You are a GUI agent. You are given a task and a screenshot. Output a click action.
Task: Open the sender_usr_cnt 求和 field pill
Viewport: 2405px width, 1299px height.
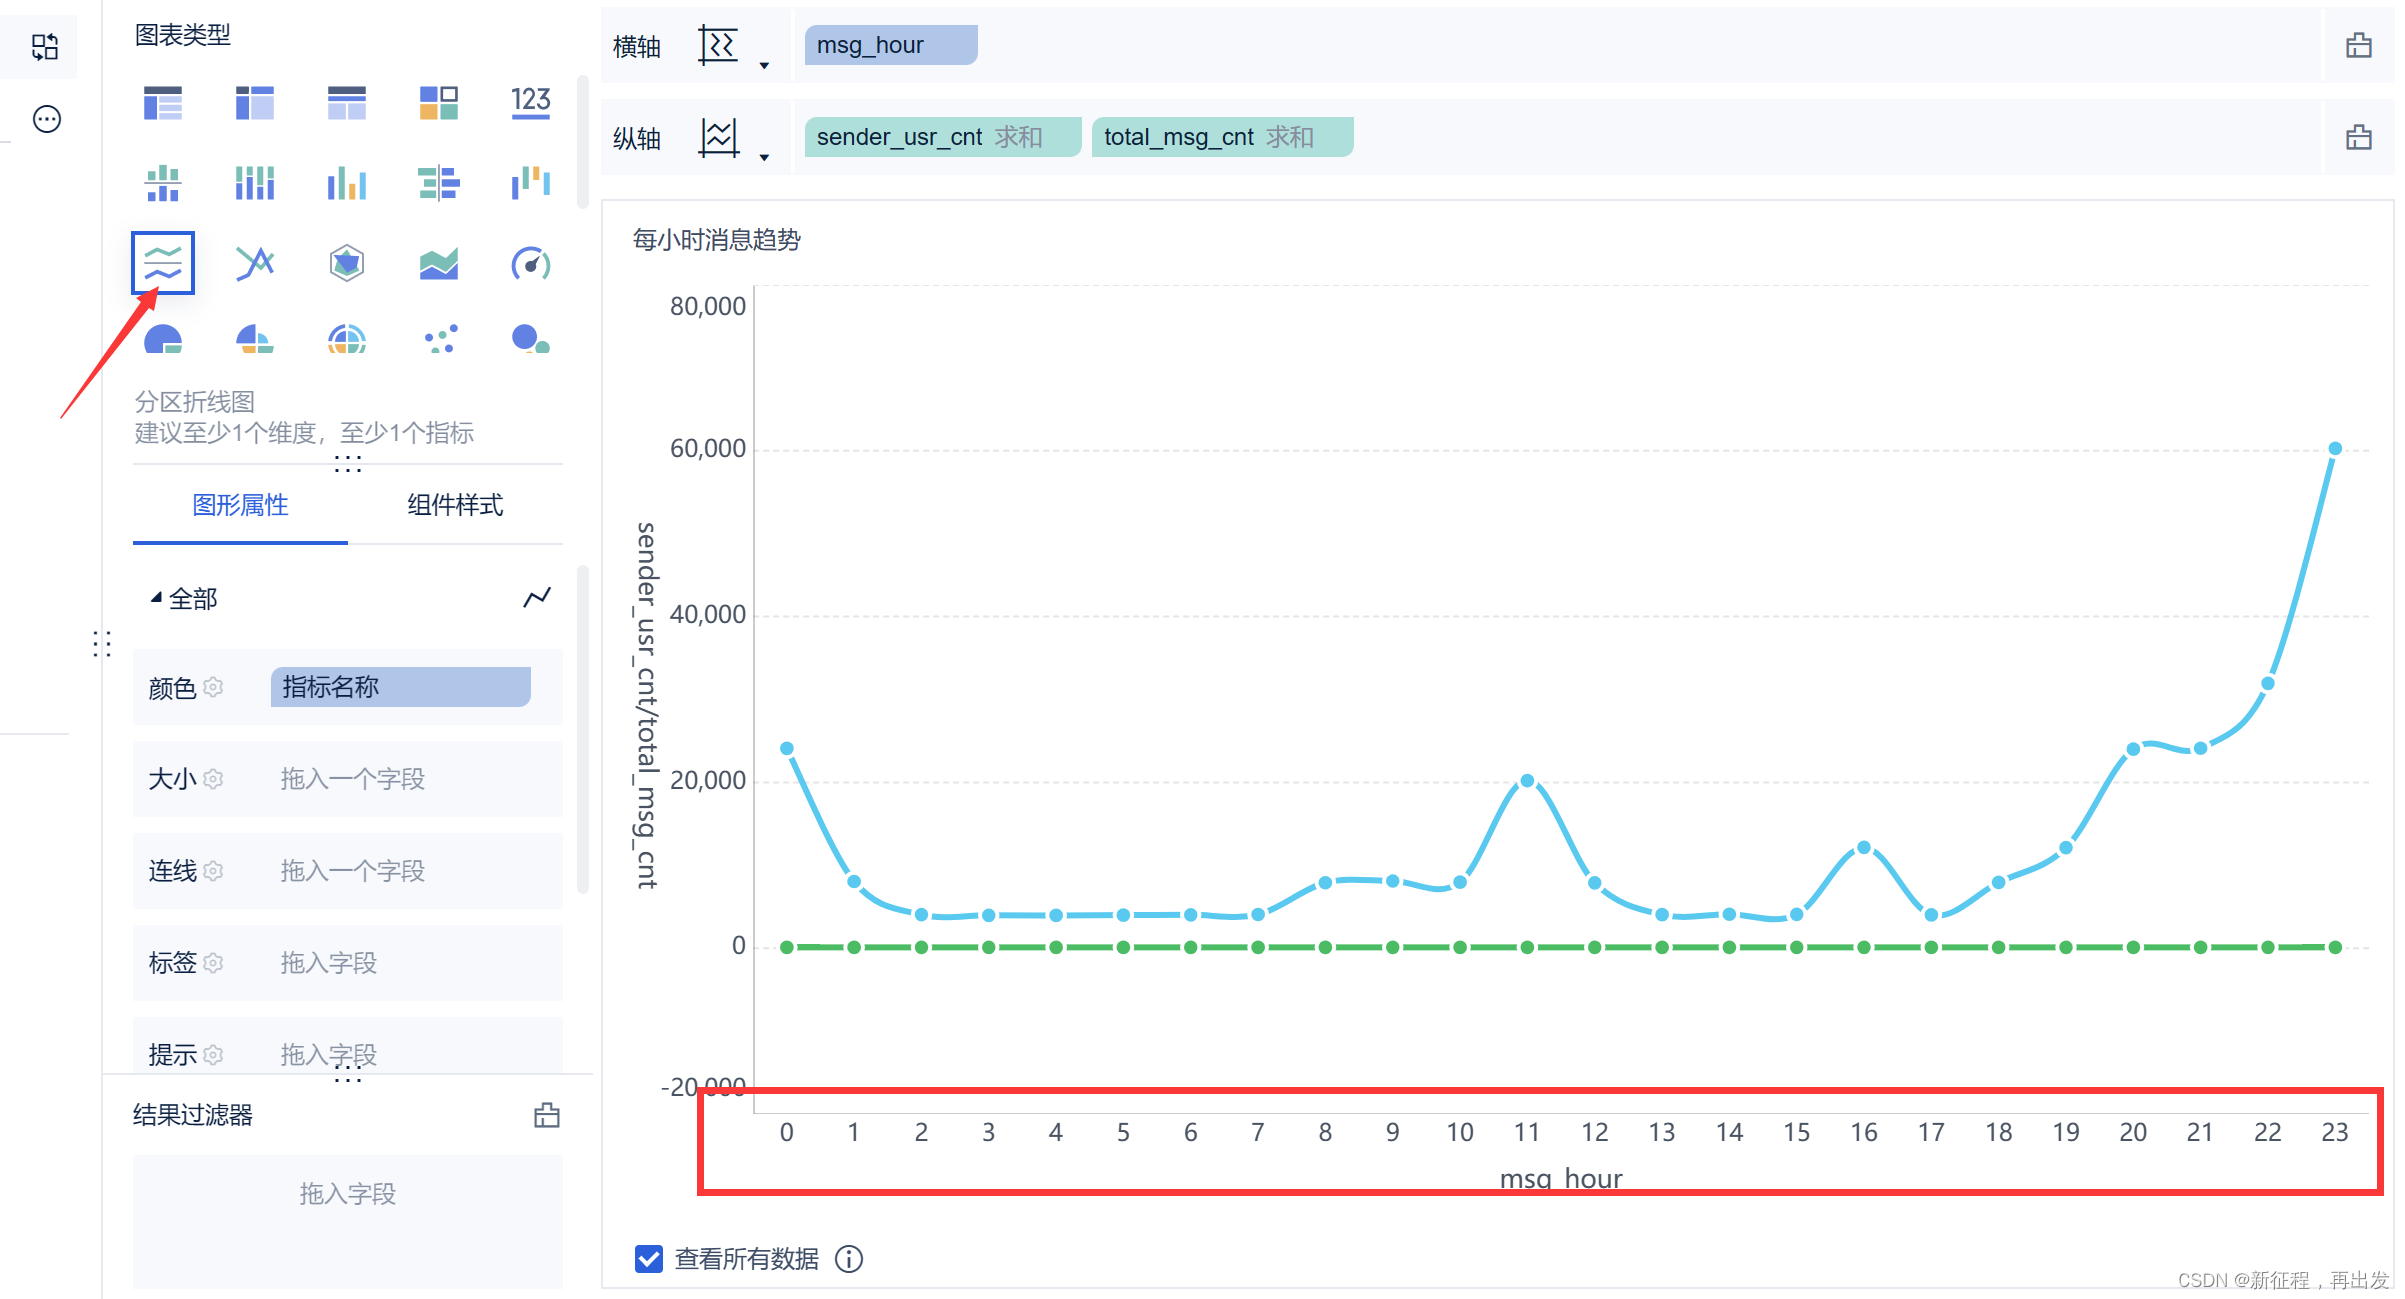point(943,137)
